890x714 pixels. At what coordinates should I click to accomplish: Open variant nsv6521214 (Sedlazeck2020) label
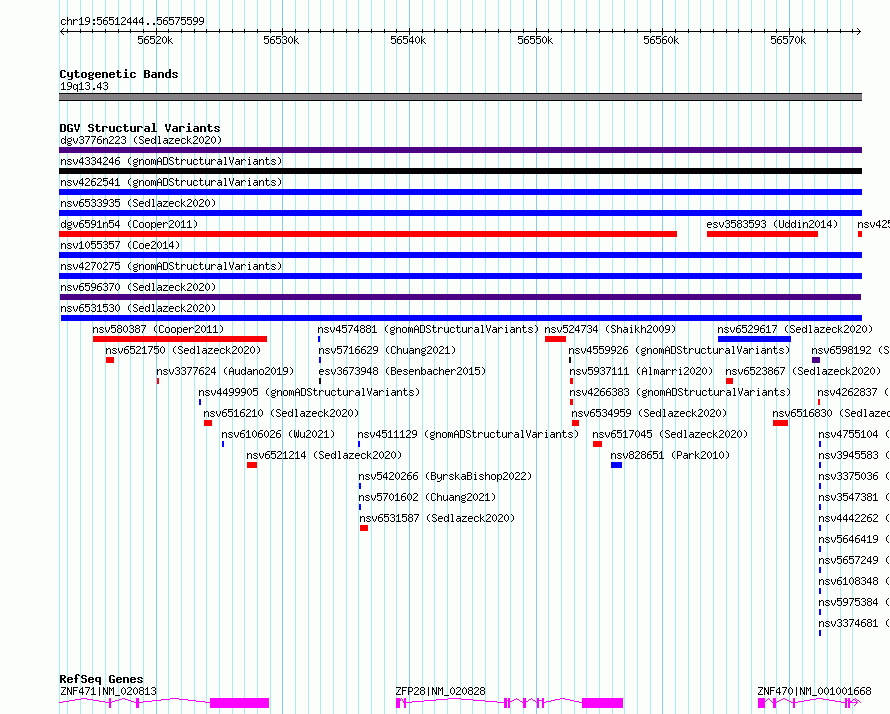(x=324, y=455)
